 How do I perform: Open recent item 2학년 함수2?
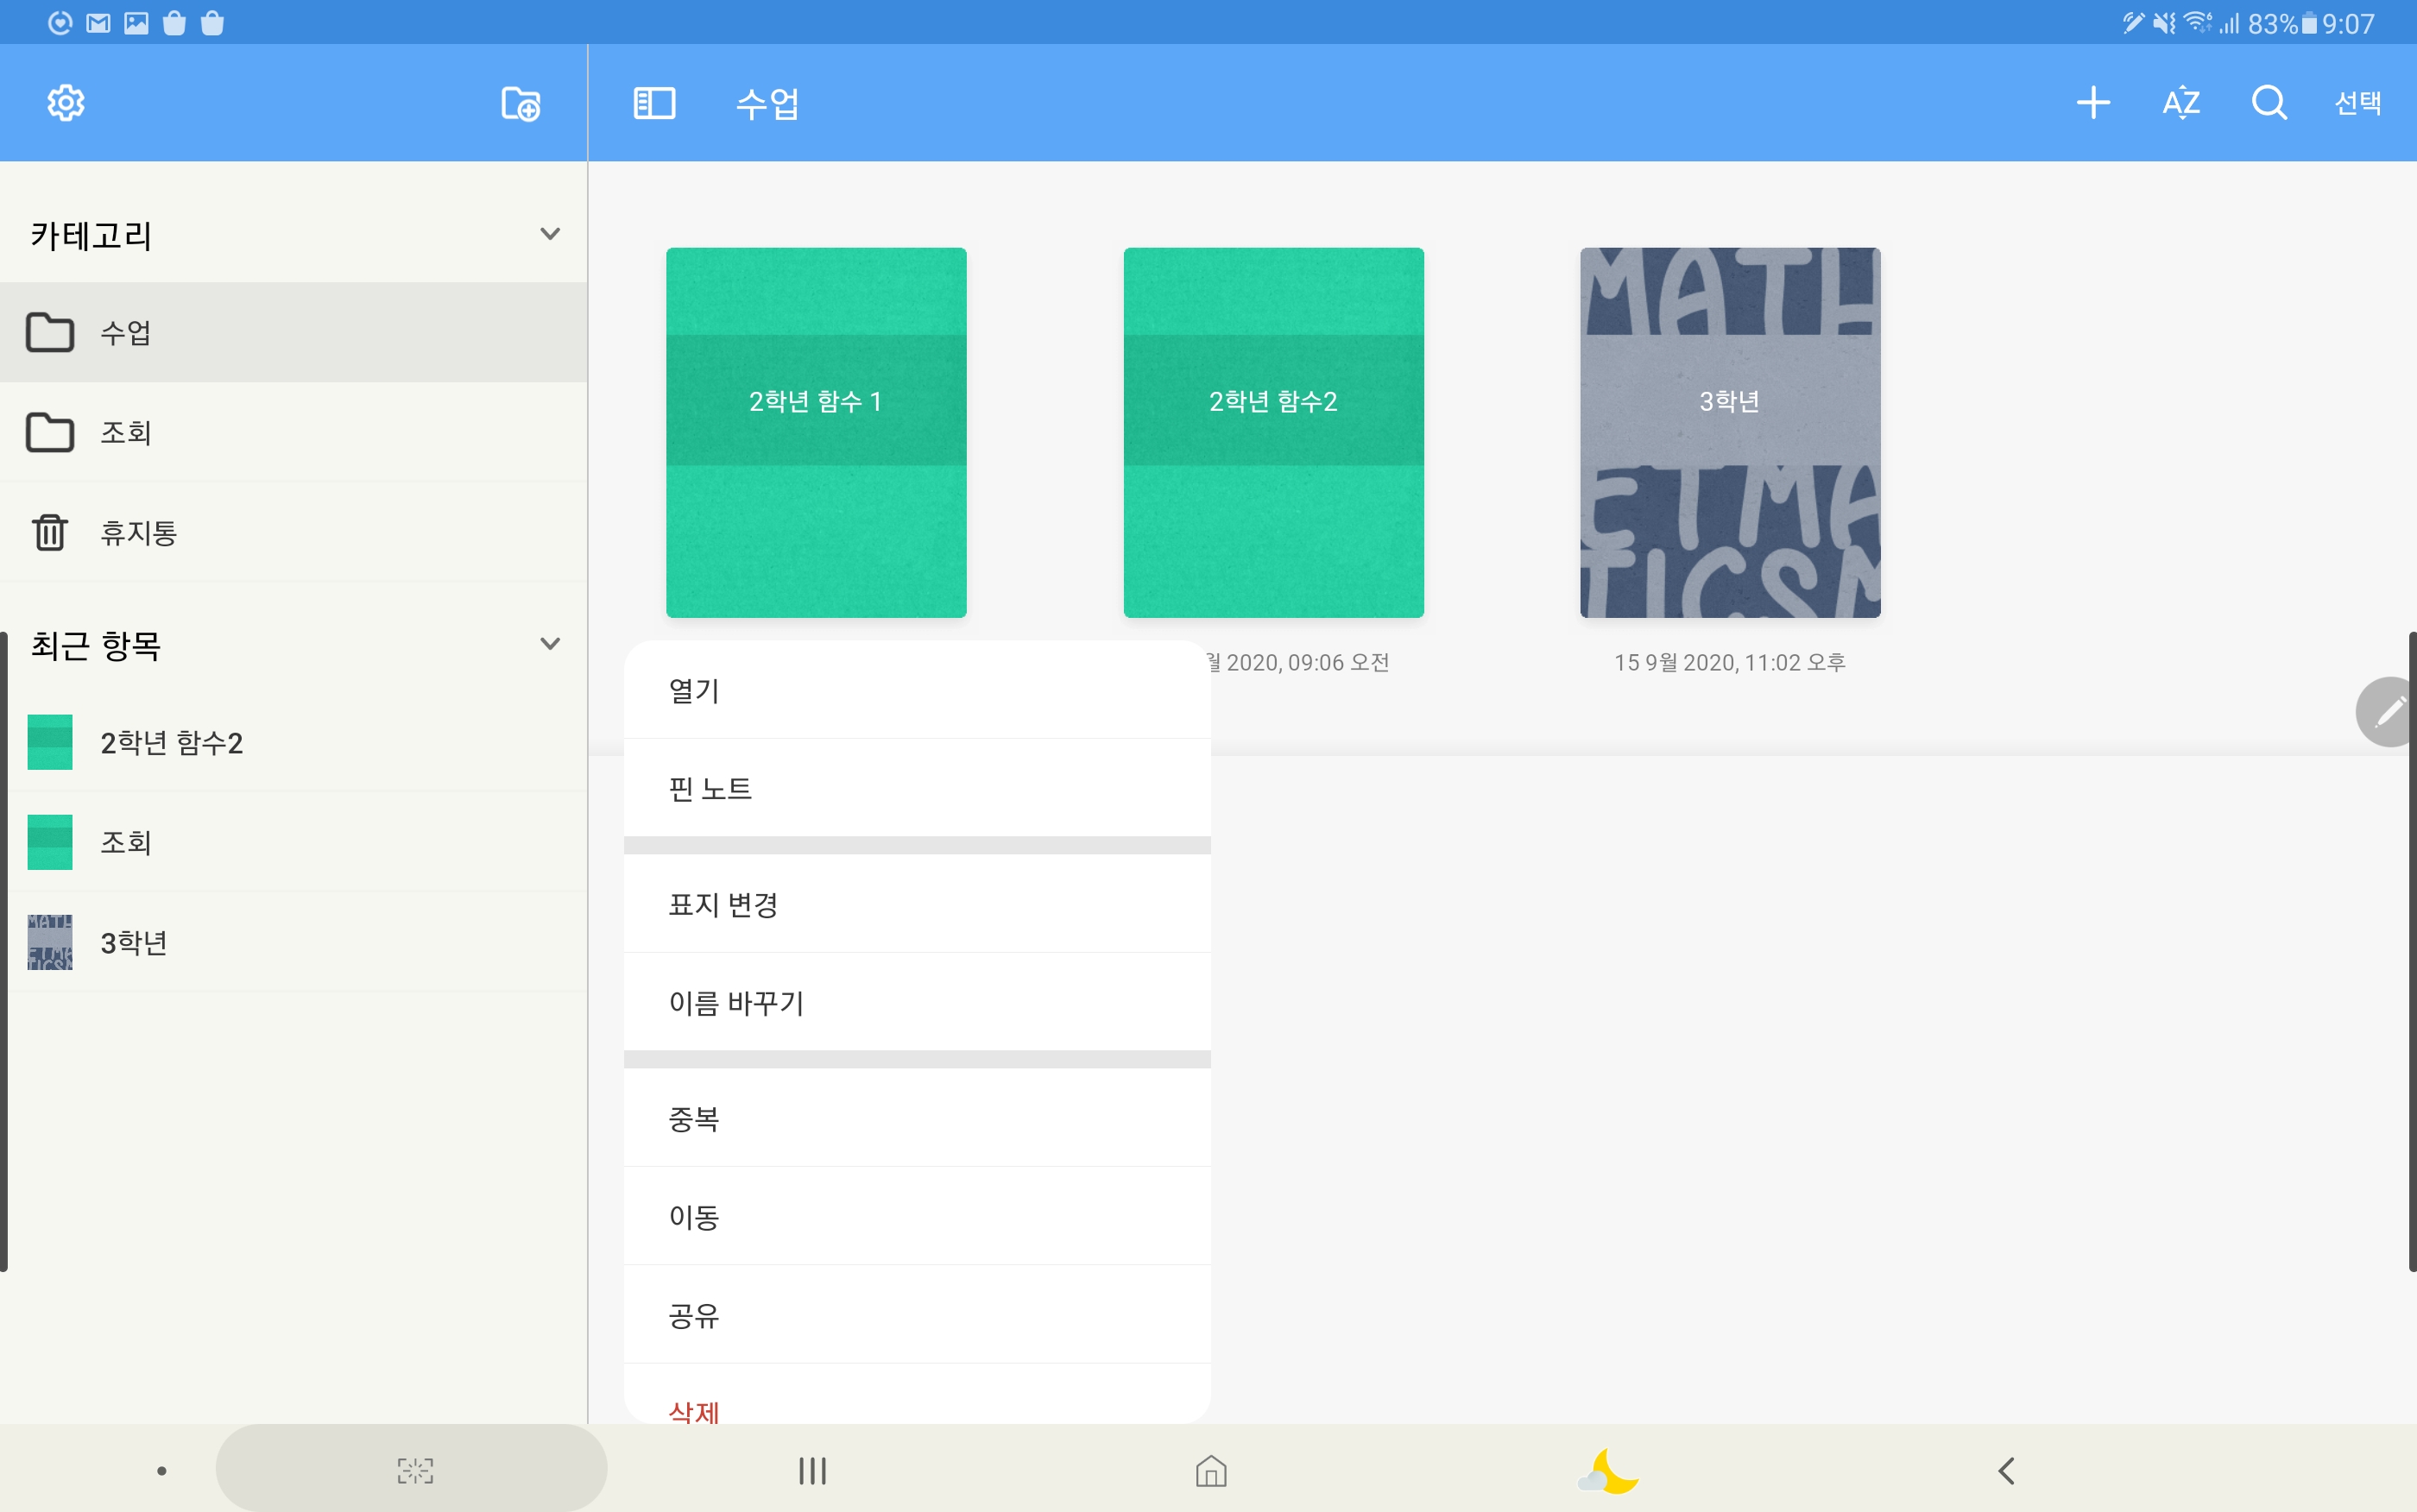171,742
